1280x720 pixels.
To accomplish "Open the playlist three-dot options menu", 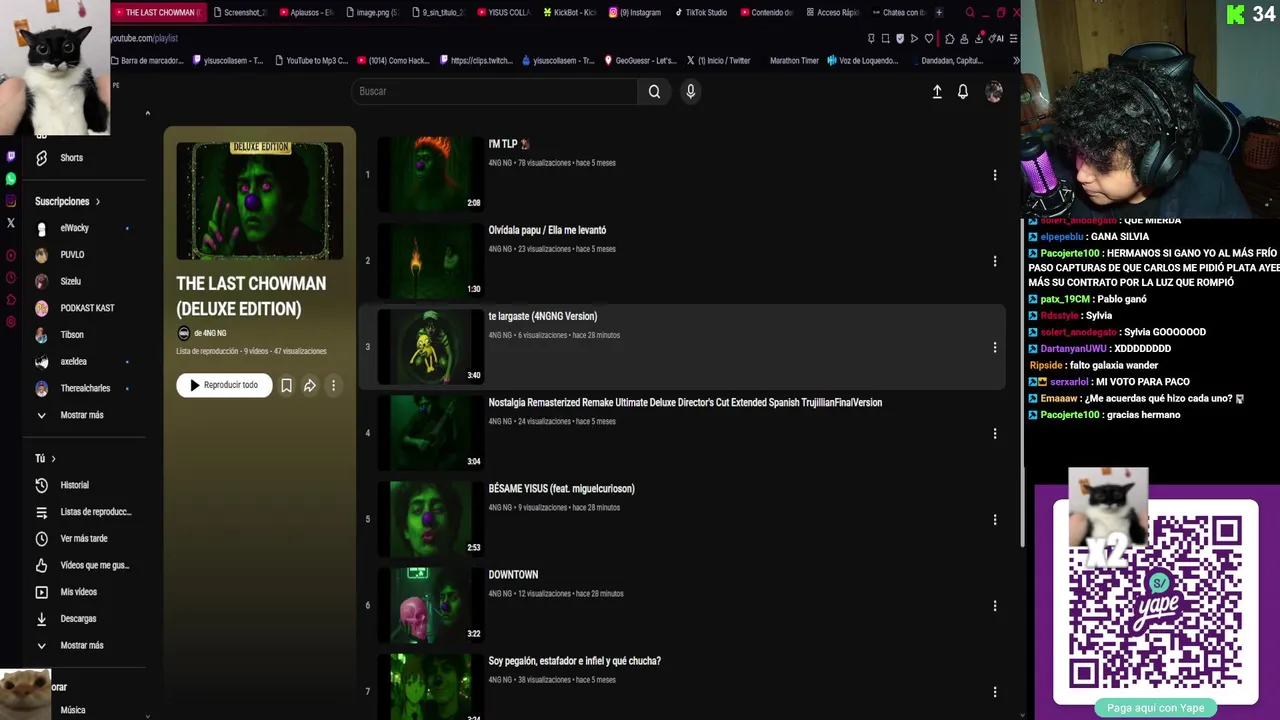I will 333,385.
